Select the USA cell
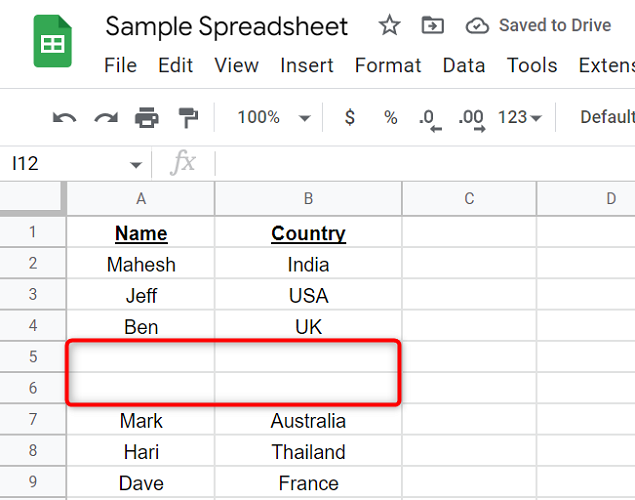The width and height of the screenshot is (635, 500). [x=308, y=294]
